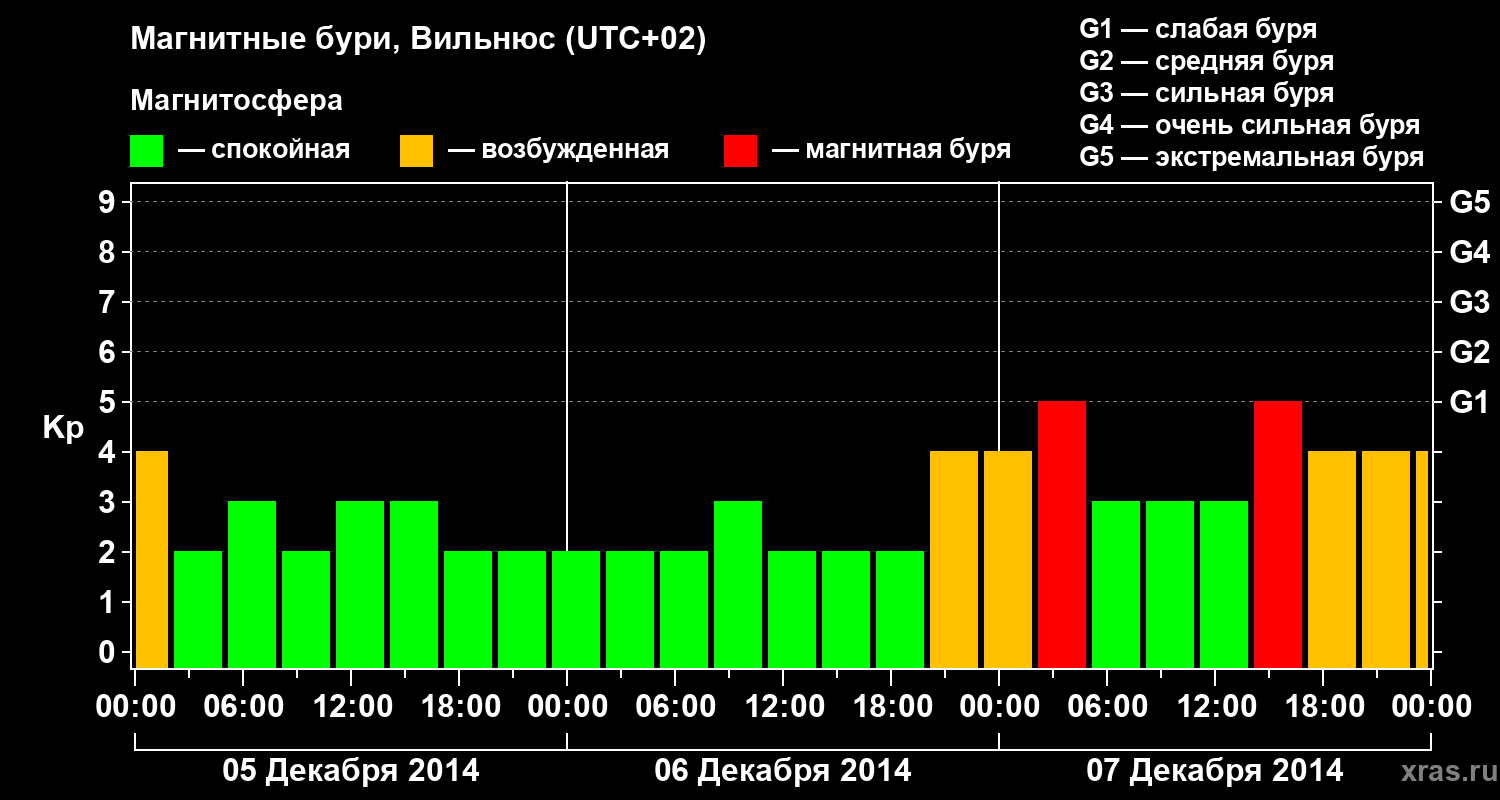
Task: Click the G1 label on right axis
Action: [1470, 402]
